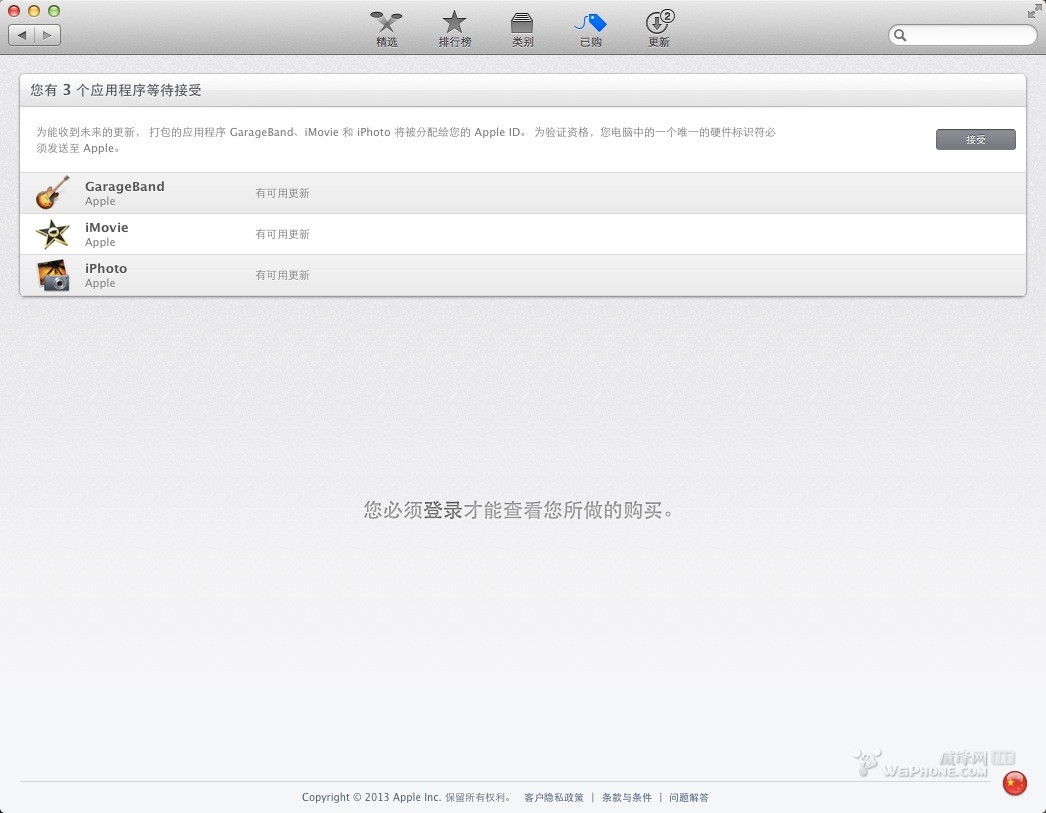Select the 已购 purchased tag tab
Image resolution: width=1046 pixels, height=813 pixels.
[590, 29]
